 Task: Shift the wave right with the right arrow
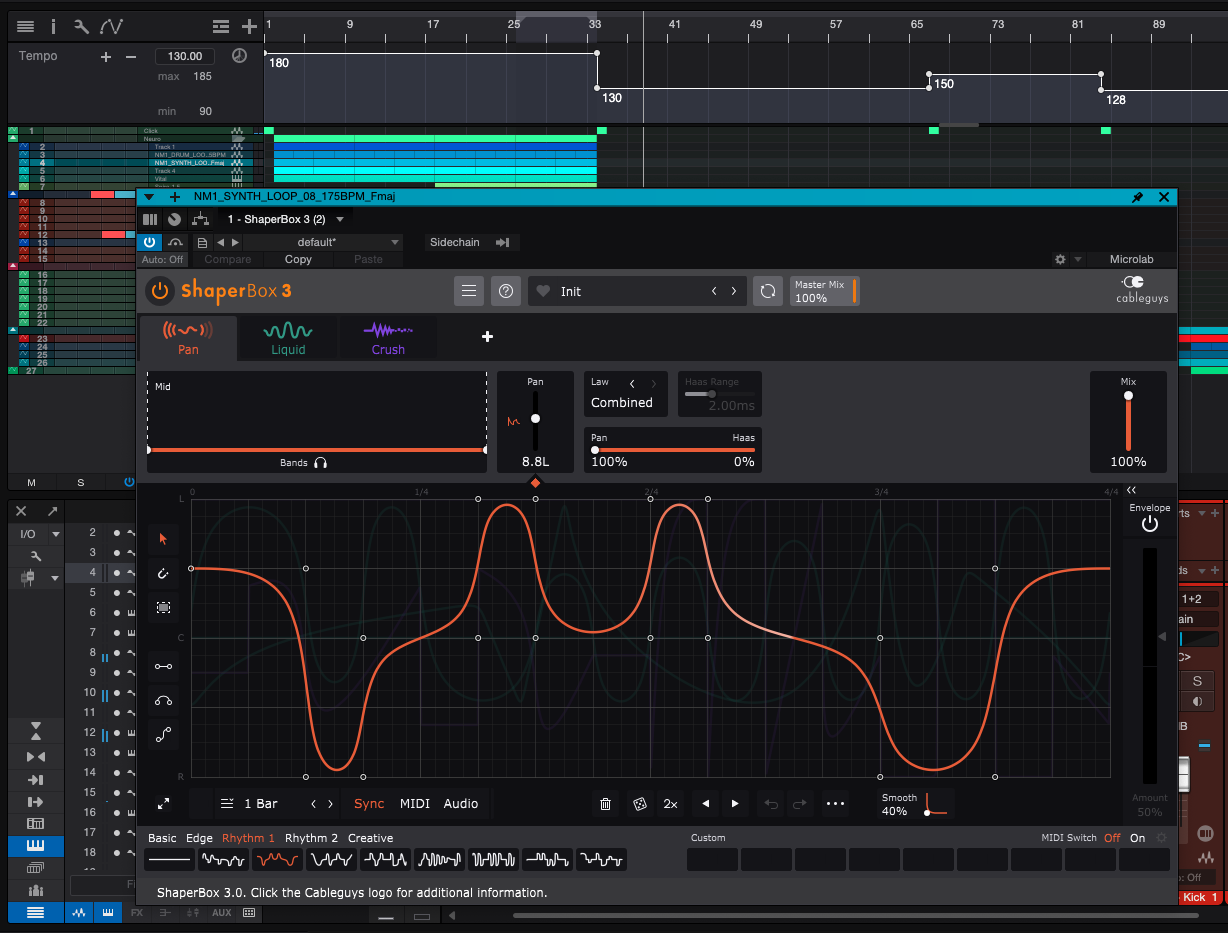(735, 803)
